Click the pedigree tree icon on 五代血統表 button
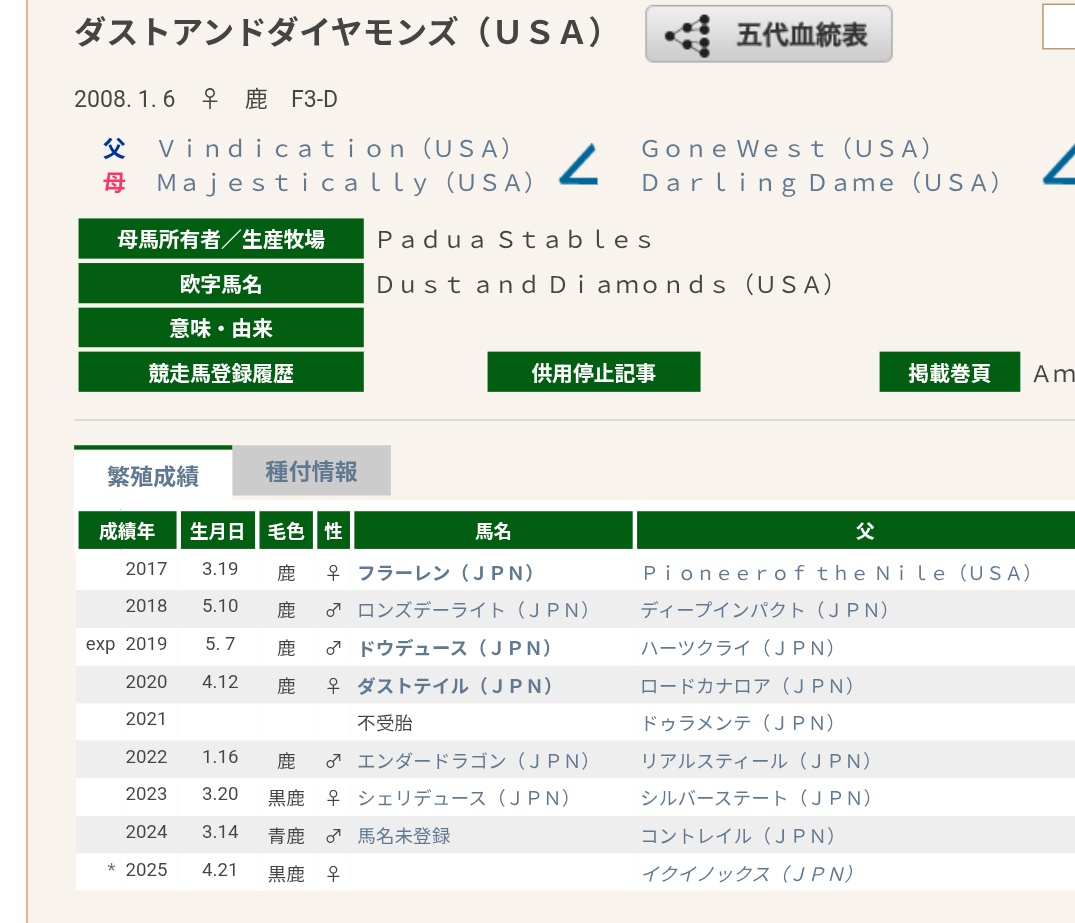This screenshot has height=923, width=1075. click(688, 35)
